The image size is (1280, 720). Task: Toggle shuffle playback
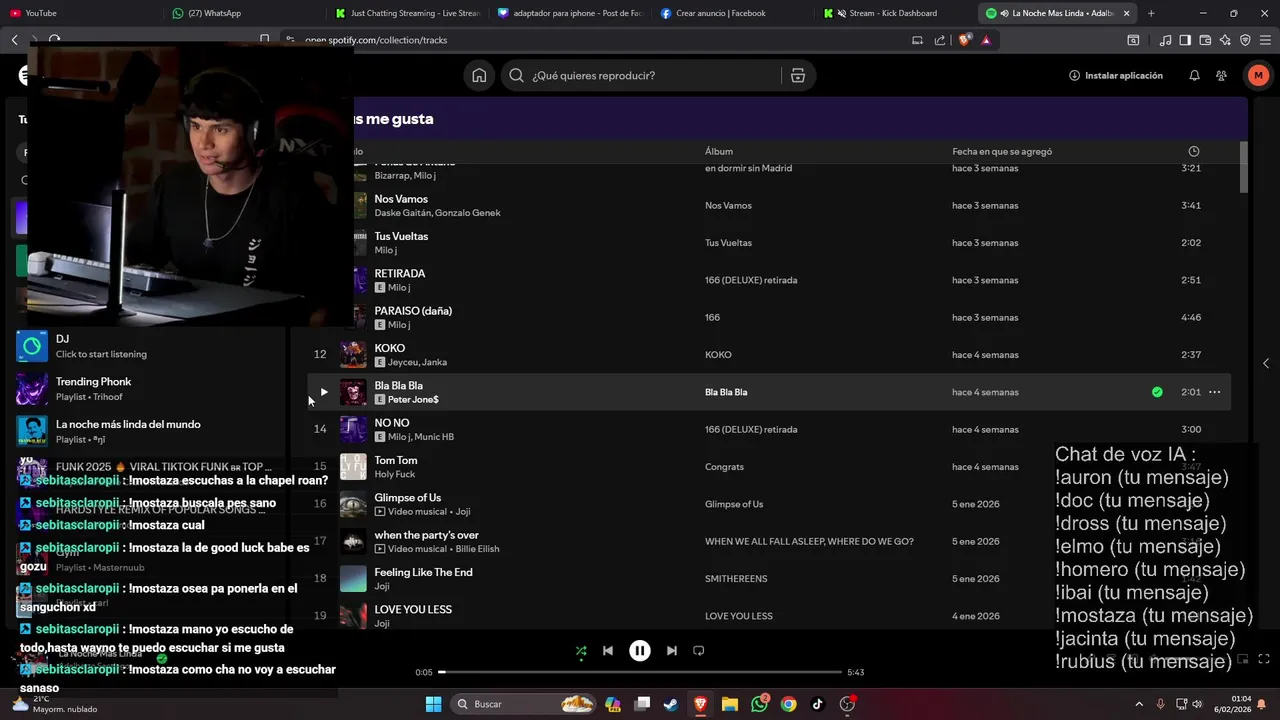coord(581,651)
